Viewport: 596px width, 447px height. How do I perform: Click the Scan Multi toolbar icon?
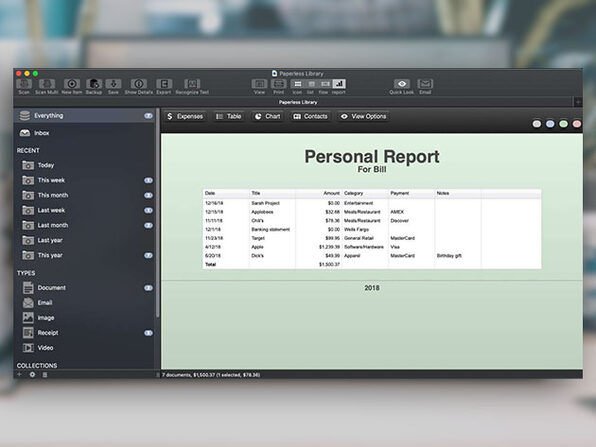click(x=46, y=84)
